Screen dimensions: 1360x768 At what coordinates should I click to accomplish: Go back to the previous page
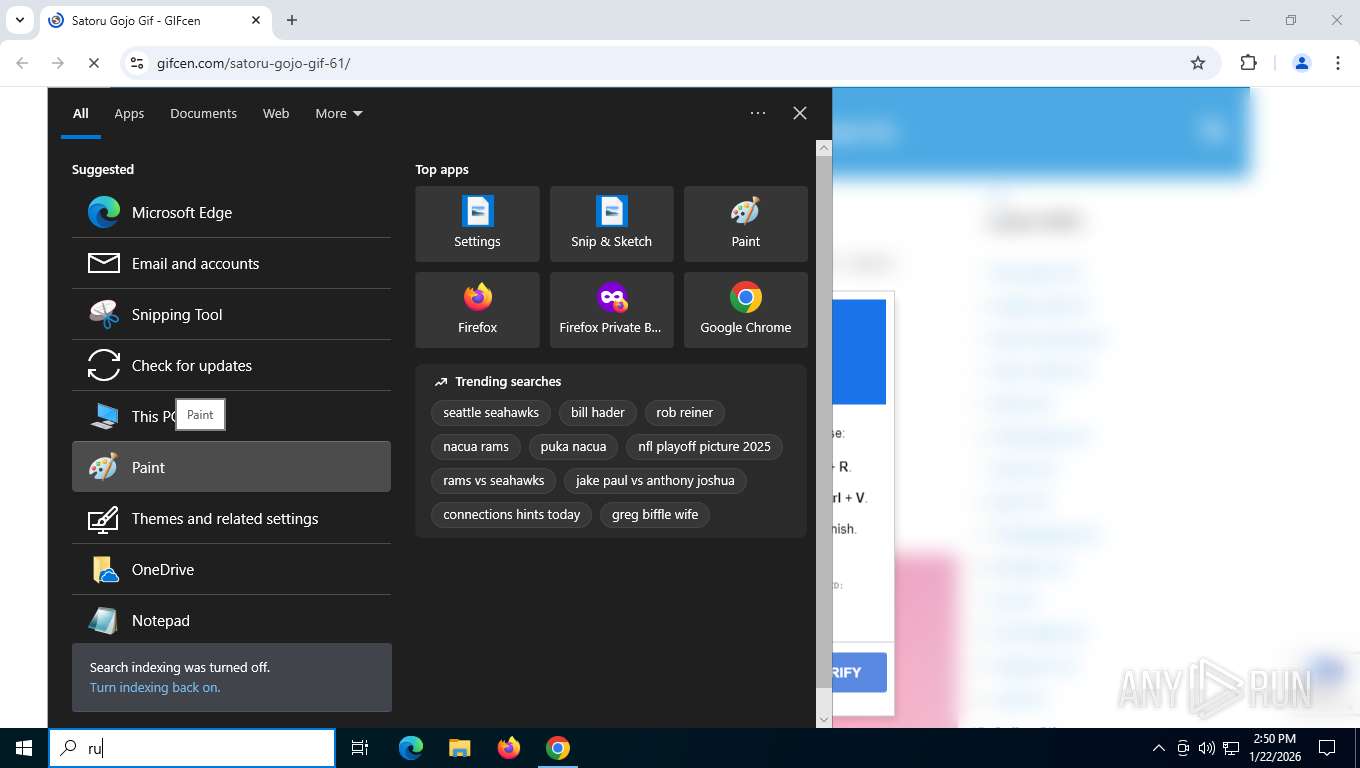point(22,63)
